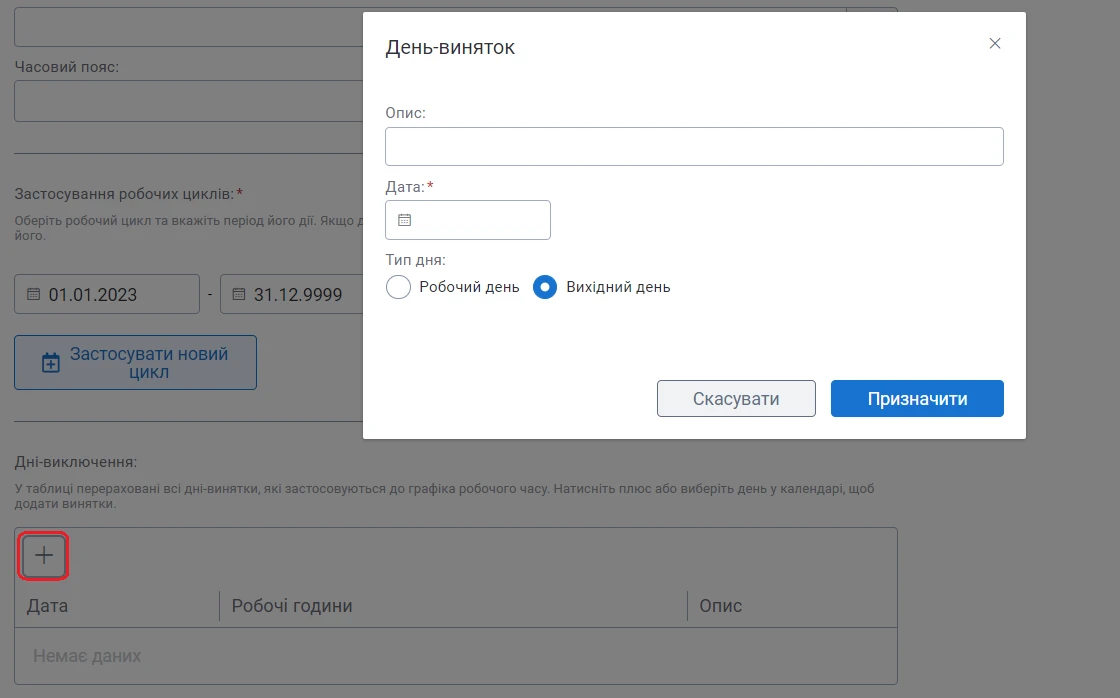
Task: Click calendar icon beside 01.01.2023
Action: pyautogui.click(x=34, y=294)
